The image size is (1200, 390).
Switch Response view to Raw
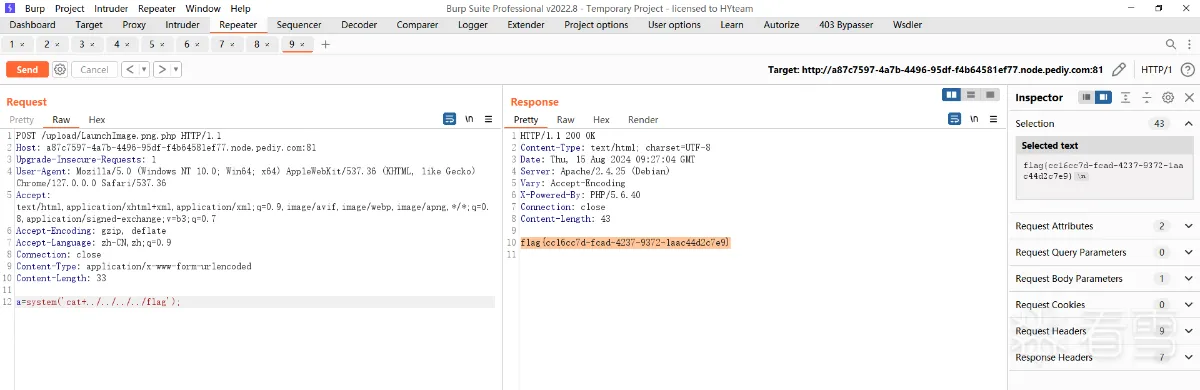(x=566, y=119)
